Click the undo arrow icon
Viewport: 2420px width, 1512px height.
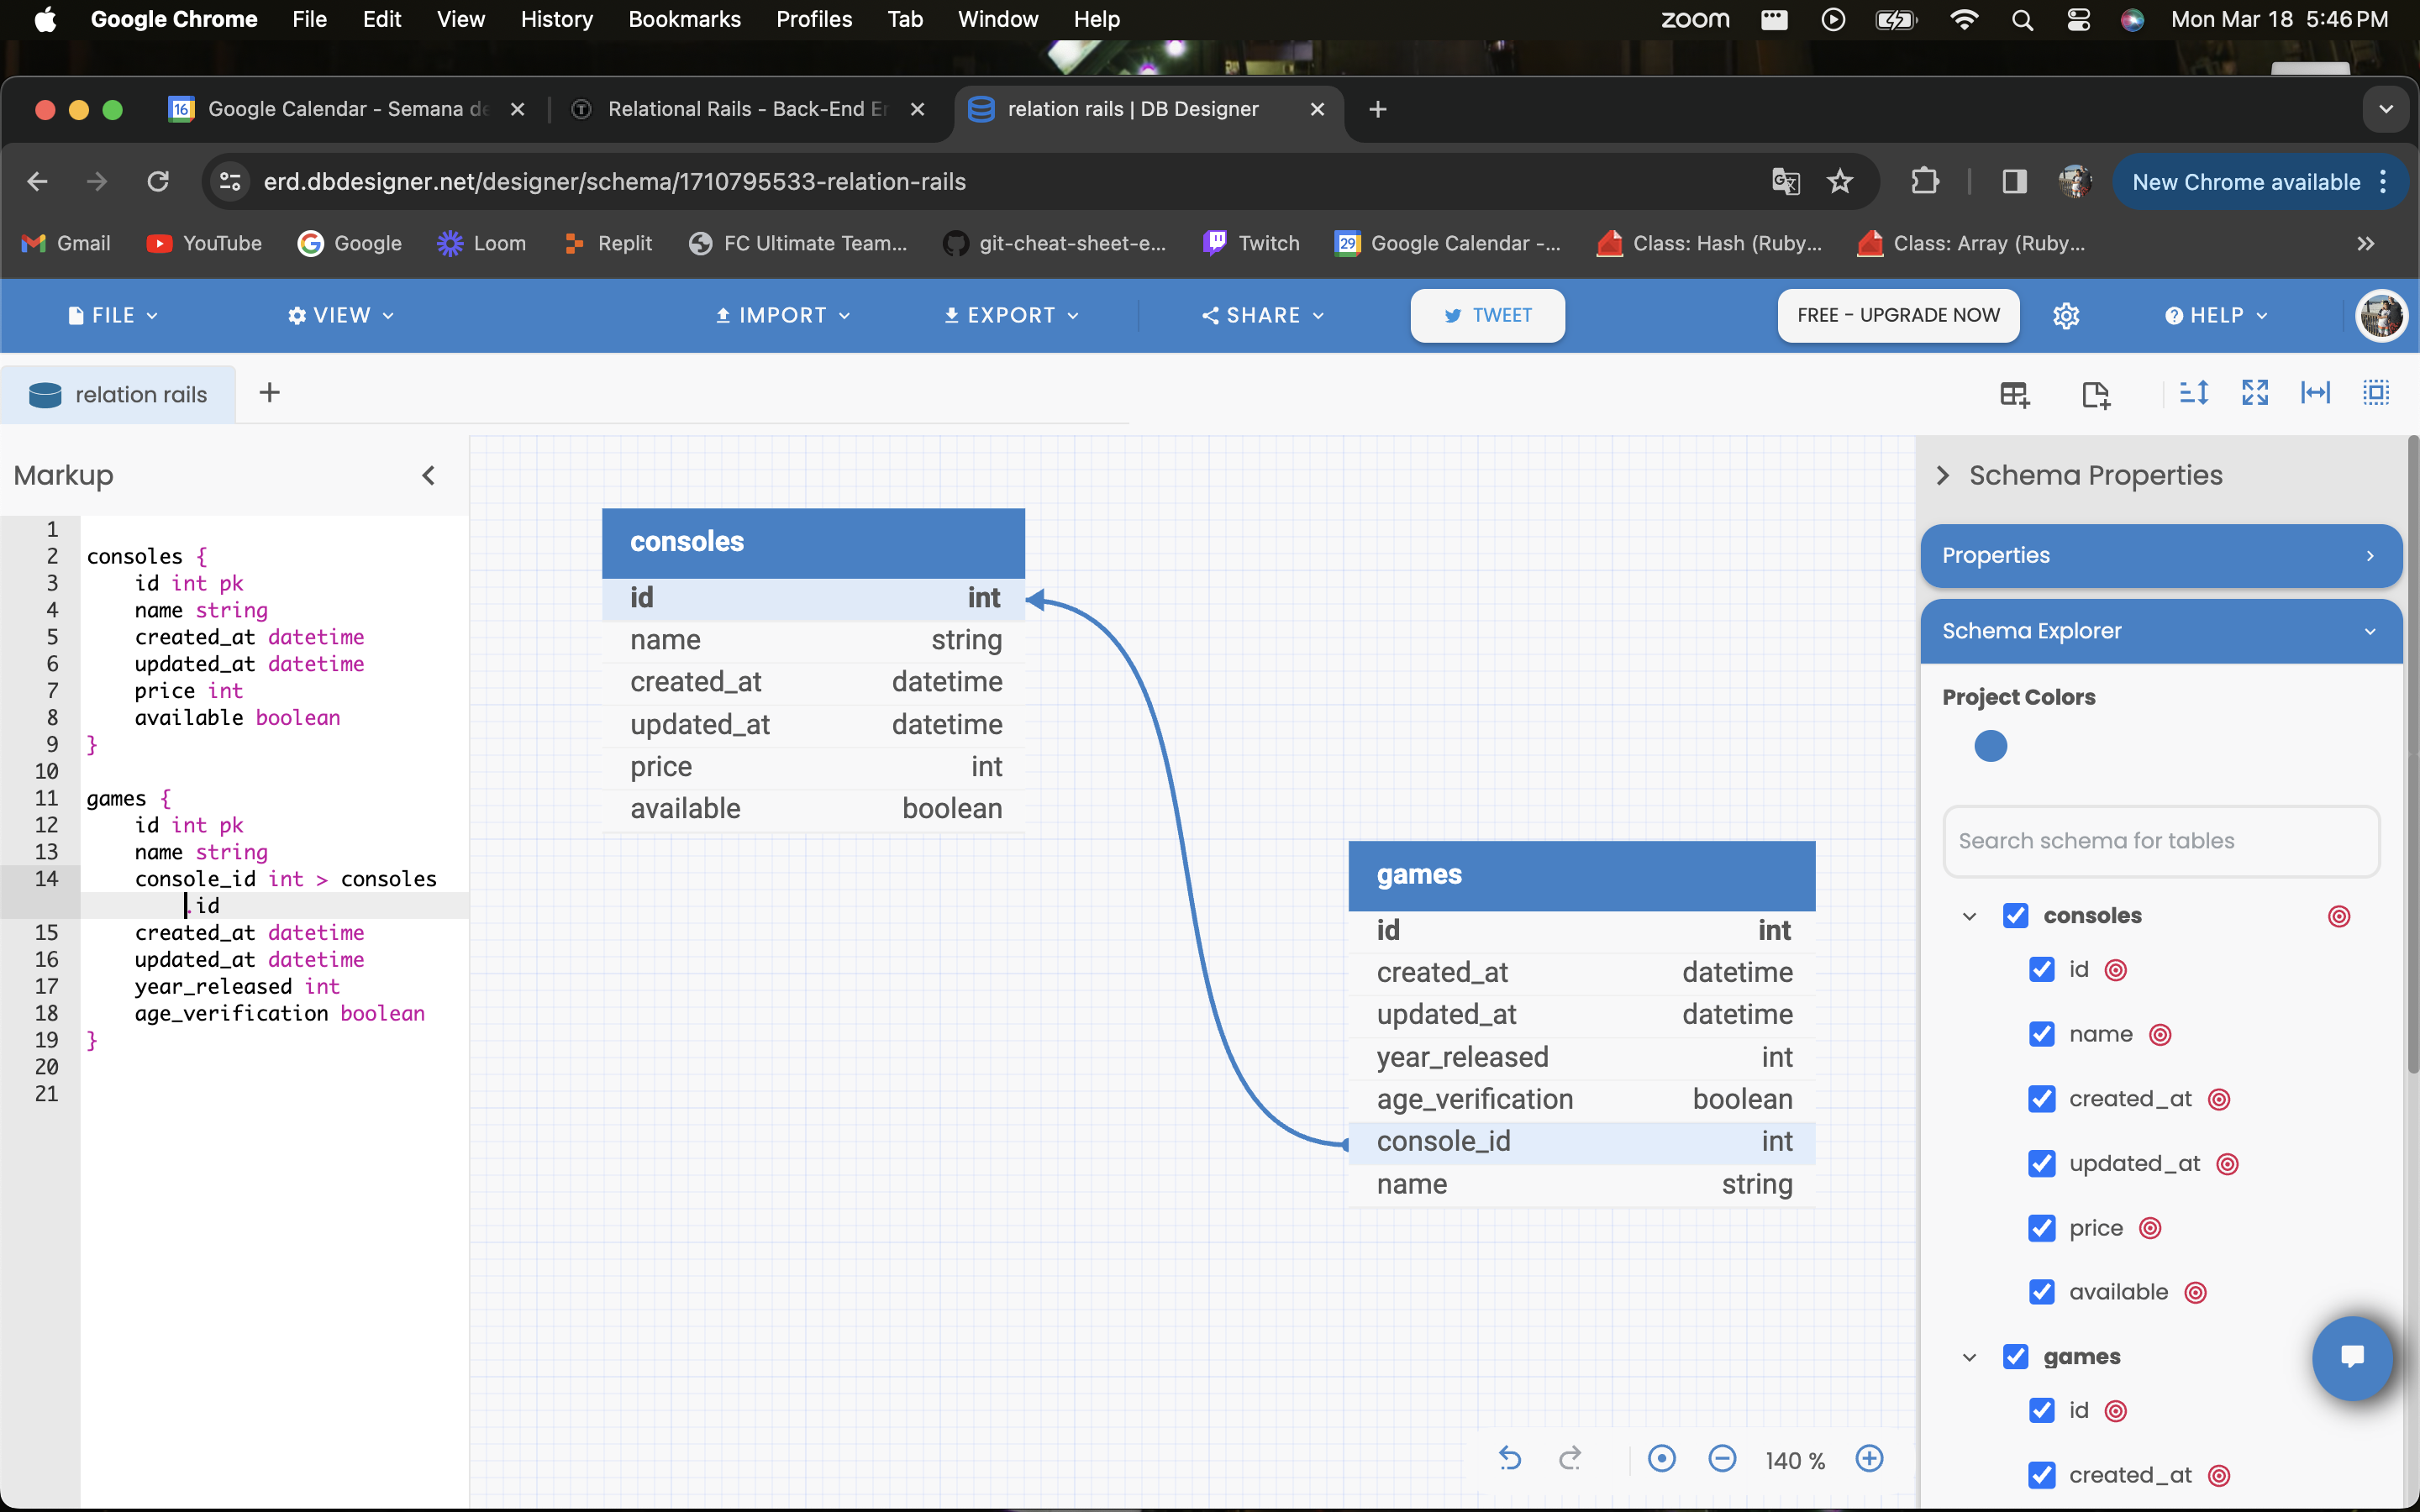pyautogui.click(x=1509, y=1459)
